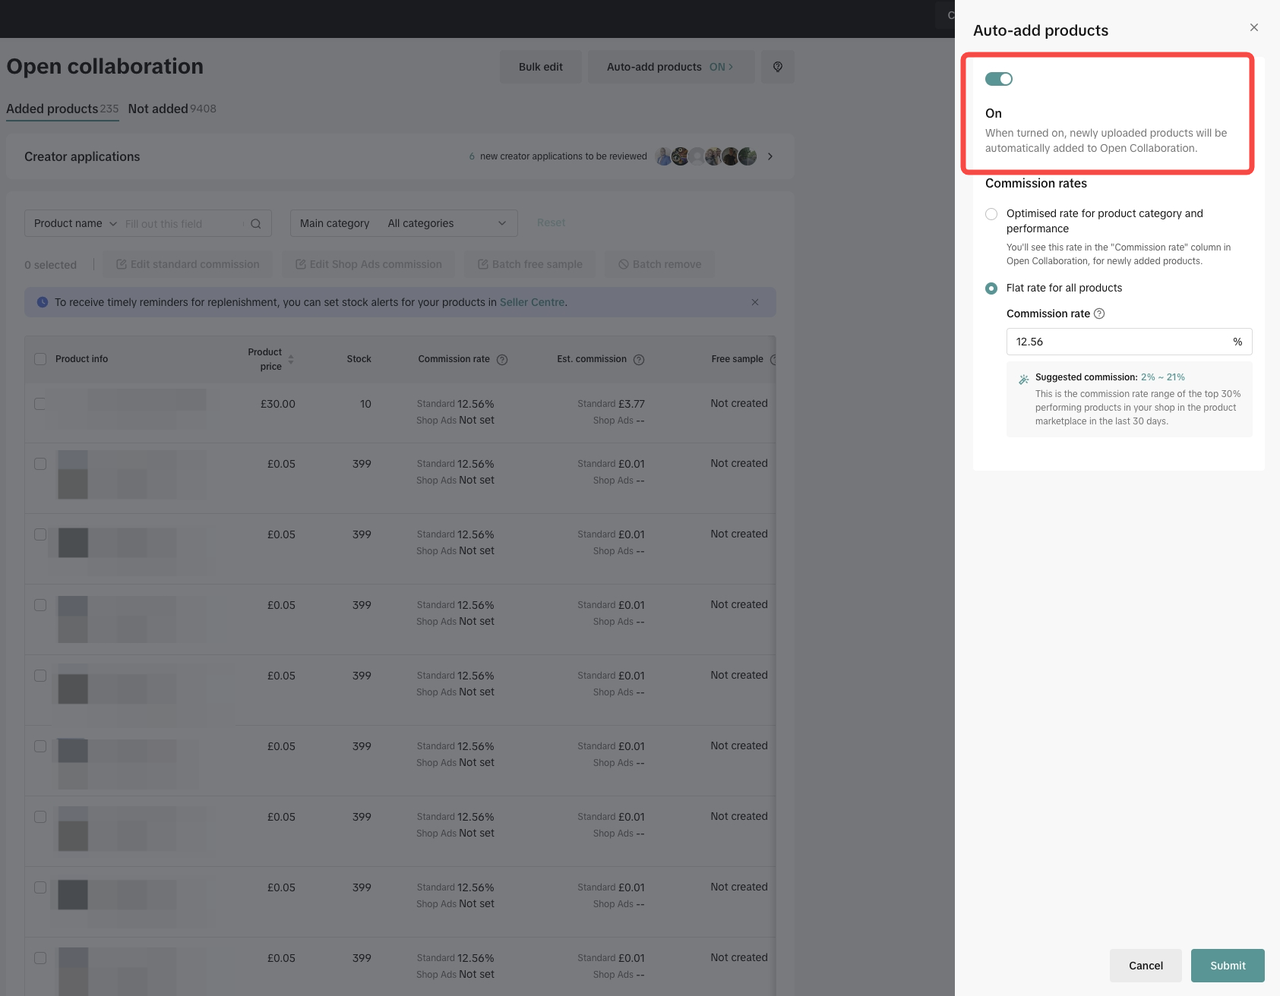This screenshot has height=996, width=1280.
Task: Click the lightbulb icon beside Auto-add products
Action: [777, 67]
